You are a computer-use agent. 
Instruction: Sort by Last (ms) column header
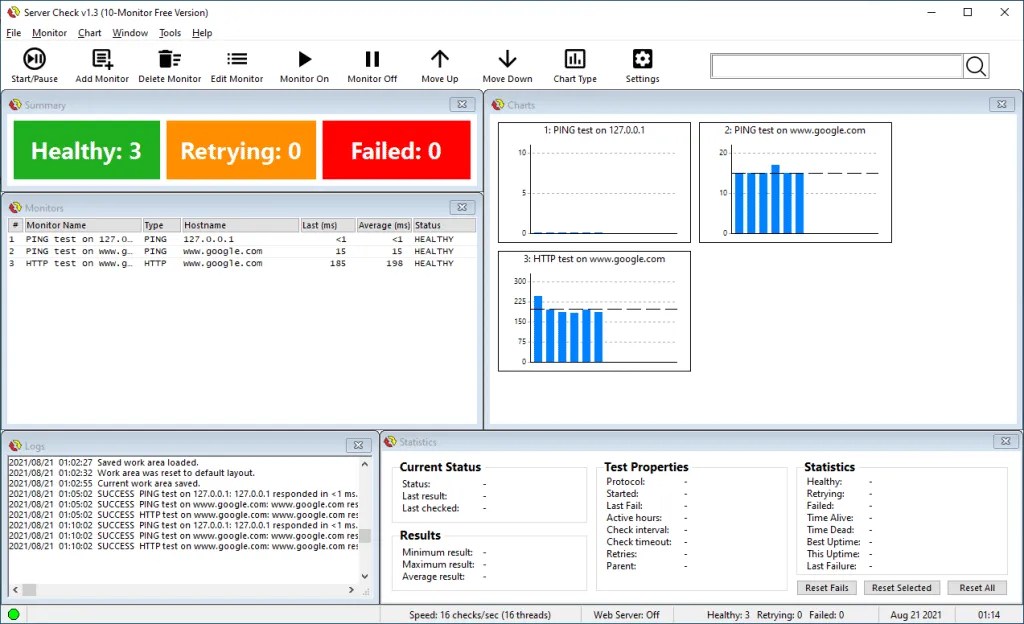coord(327,225)
